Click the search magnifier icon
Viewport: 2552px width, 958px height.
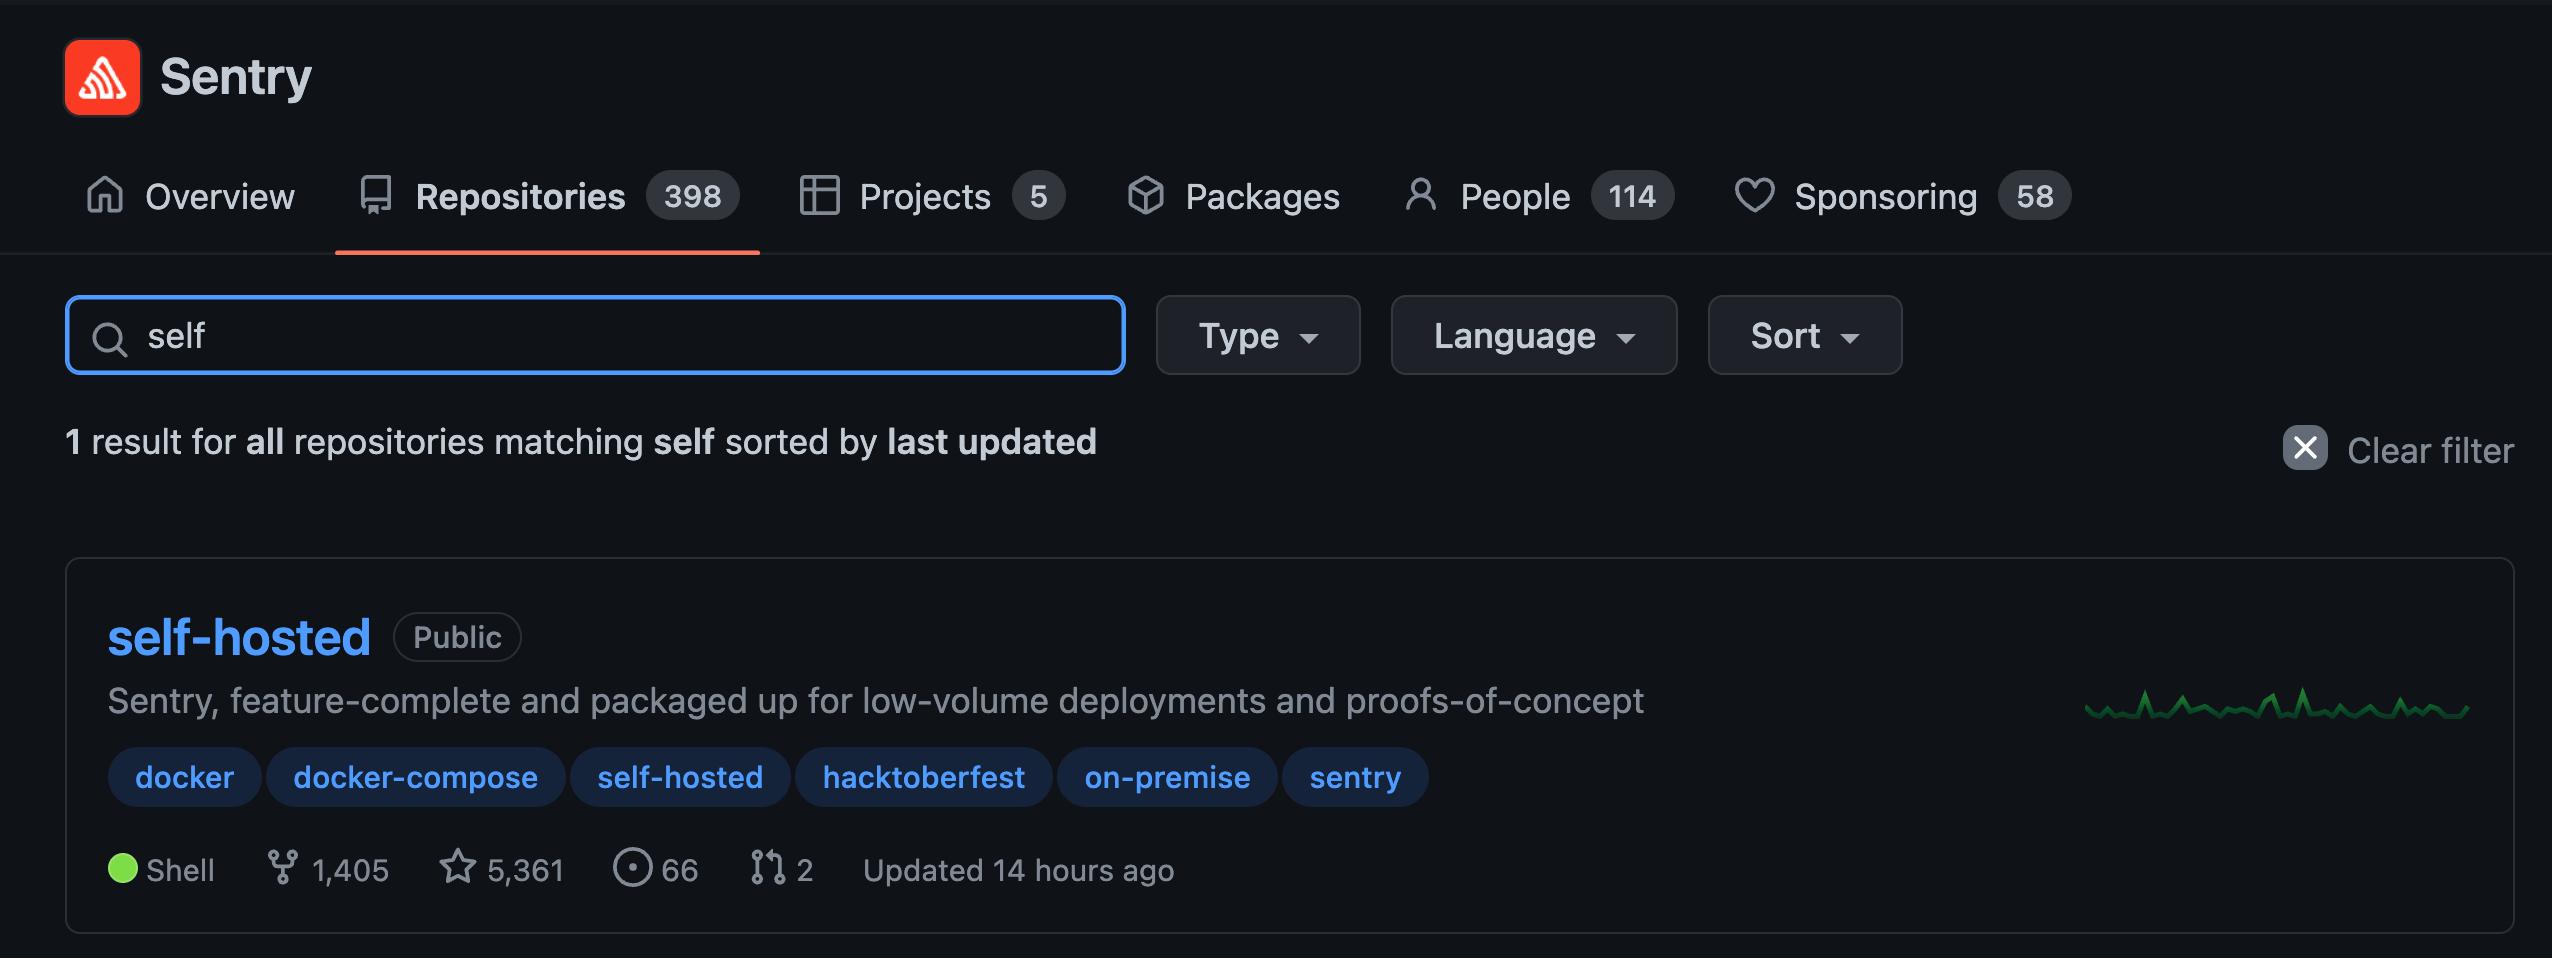(109, 338)
